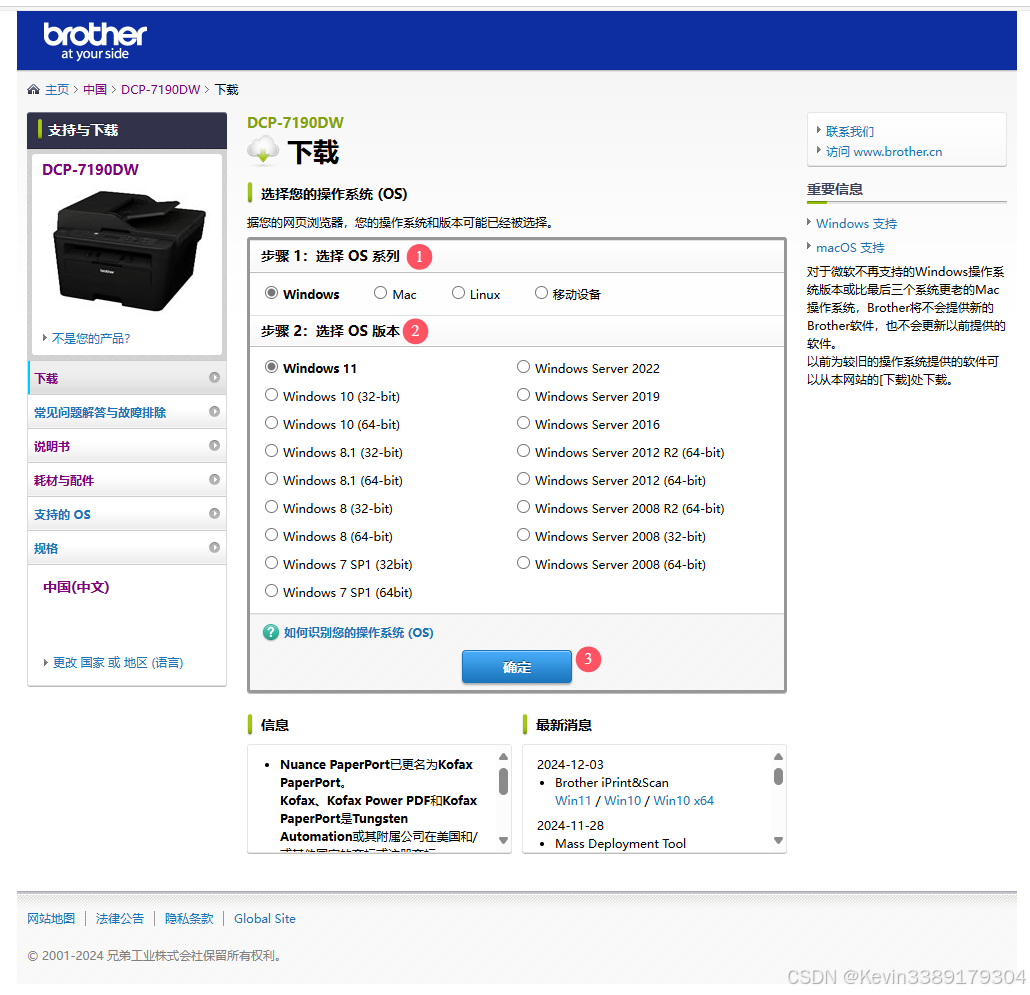1030x995 pixels.
Task: Click the arrow icon on the 耗材与配件 row
Action: click(214, 480)
